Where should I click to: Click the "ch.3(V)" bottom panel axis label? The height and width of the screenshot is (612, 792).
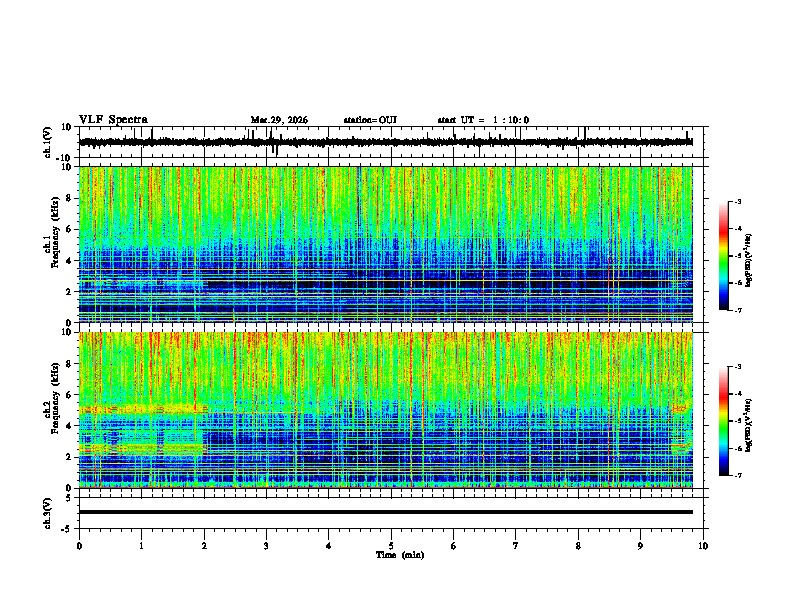(47, 513)
